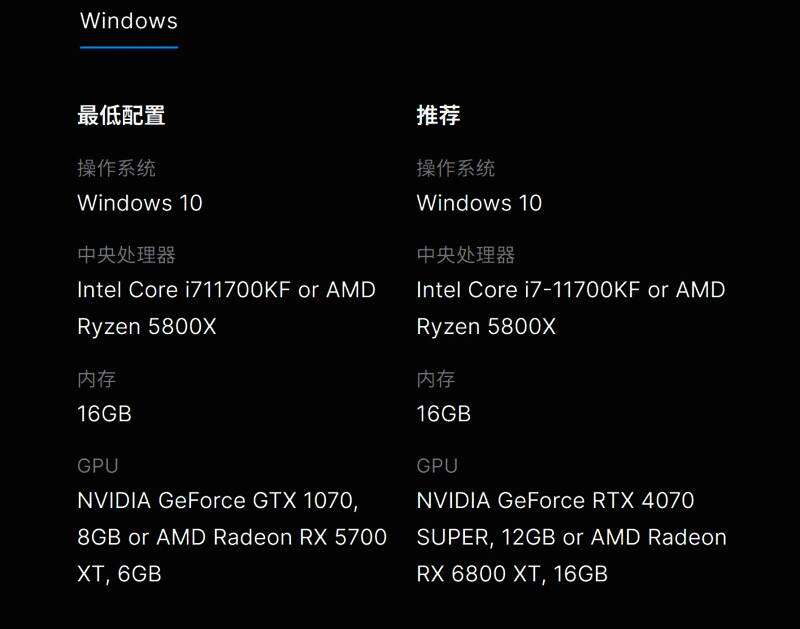Viewport: 800px width, 629px height.
Task: Click the NVIDIA GeForce RTX 4070 text
Action: [555, 500]
